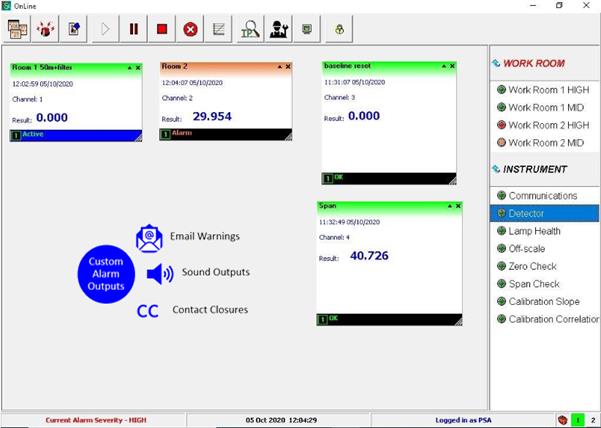Screen dimensions: 601x428
Task: Open the technician wrench service icon
Action: point(278,29)
